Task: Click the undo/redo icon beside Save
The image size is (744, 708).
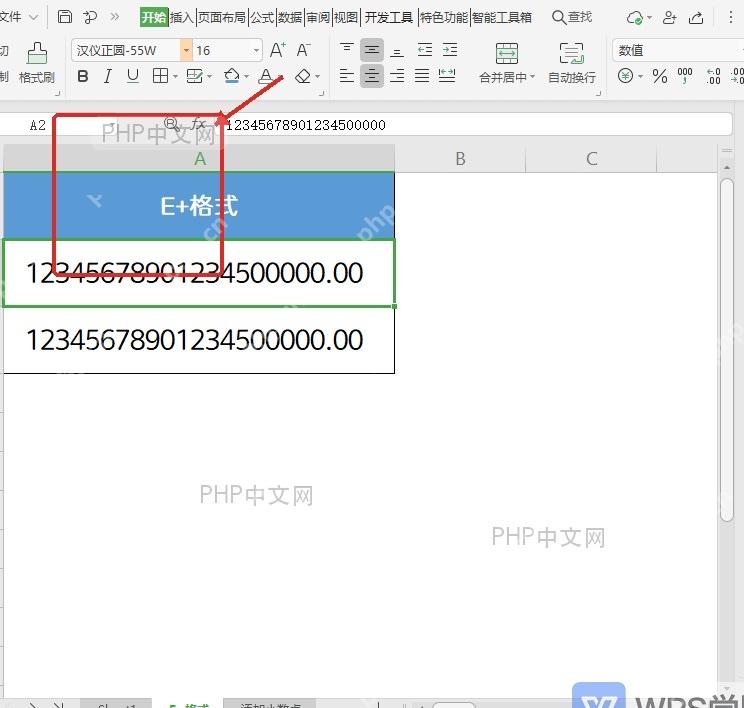Action: click(90, 18)
